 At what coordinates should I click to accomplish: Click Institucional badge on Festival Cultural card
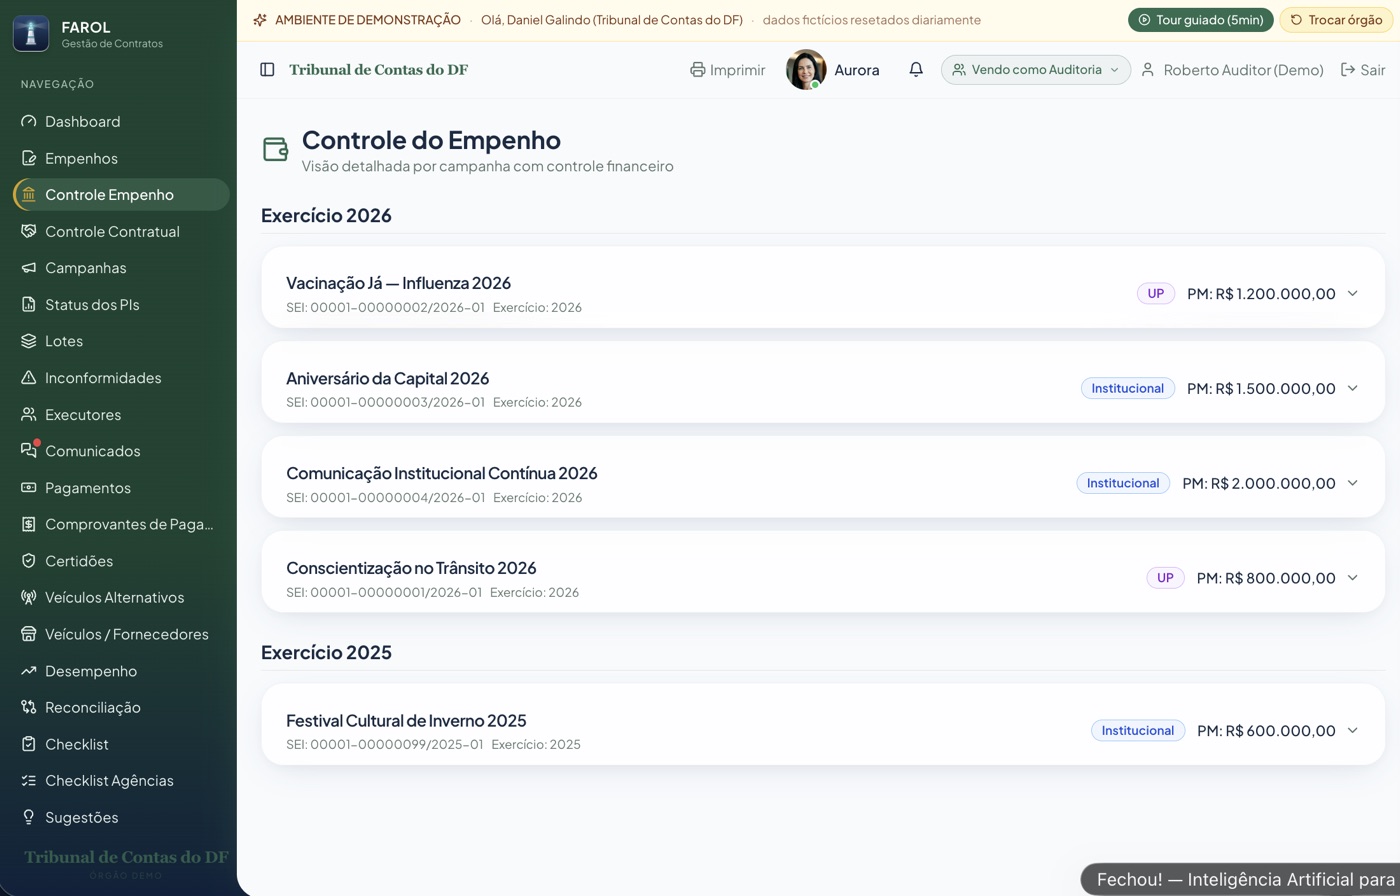pos(1138,730)
